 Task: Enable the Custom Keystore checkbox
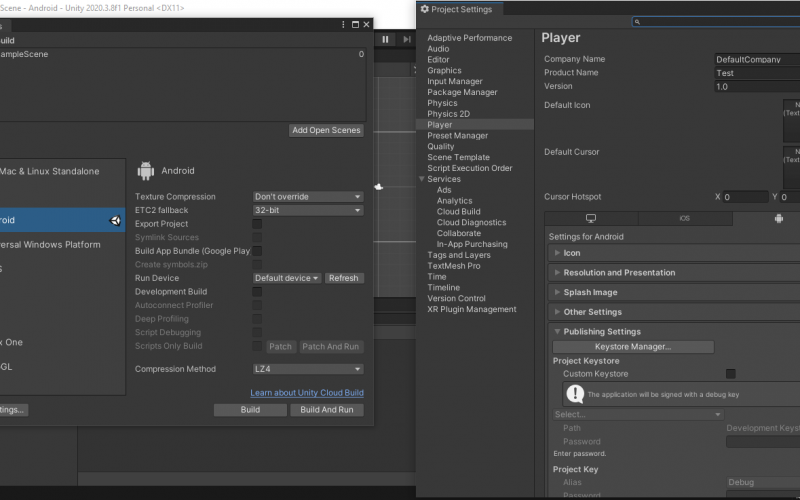[x=731, y=374]
